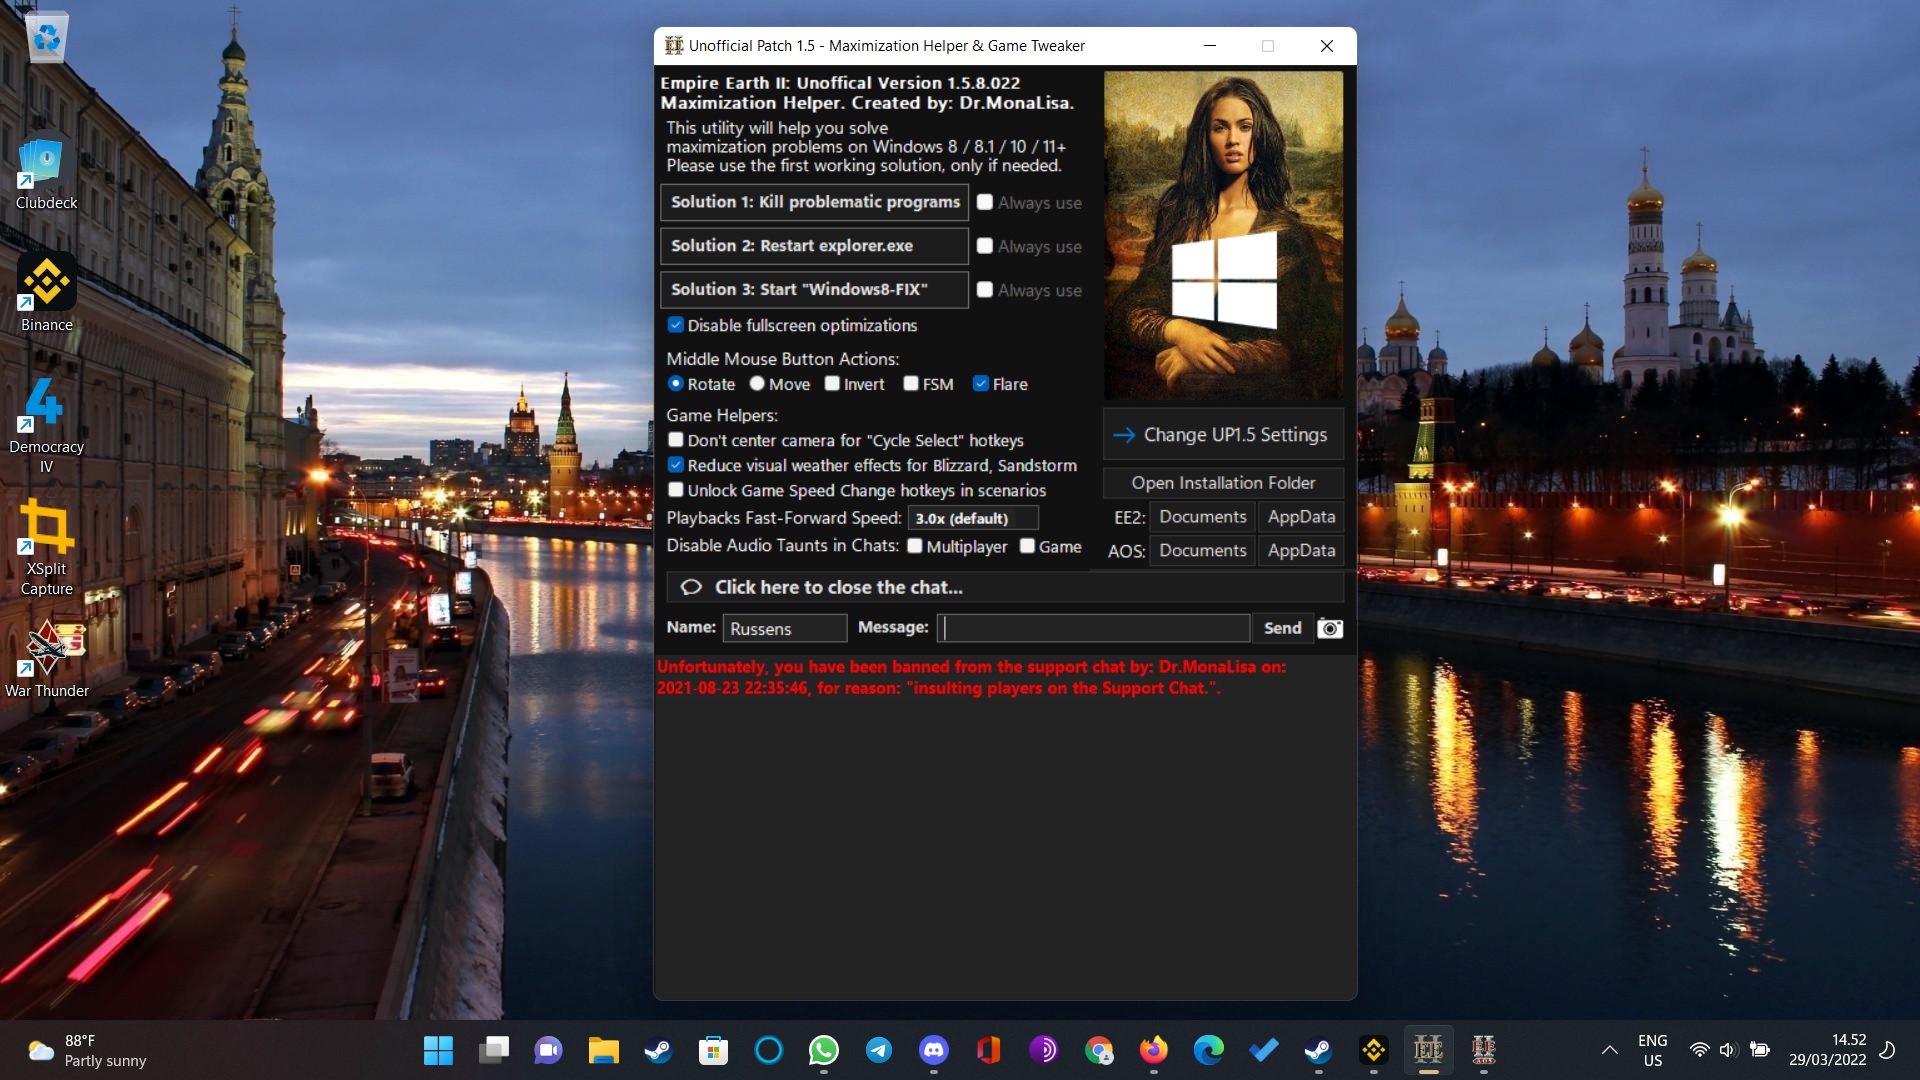Viewport: 1920px width, 1080px height.
Task: Check Multiplayer audio taunts checkbox
Action: [915, 546]
